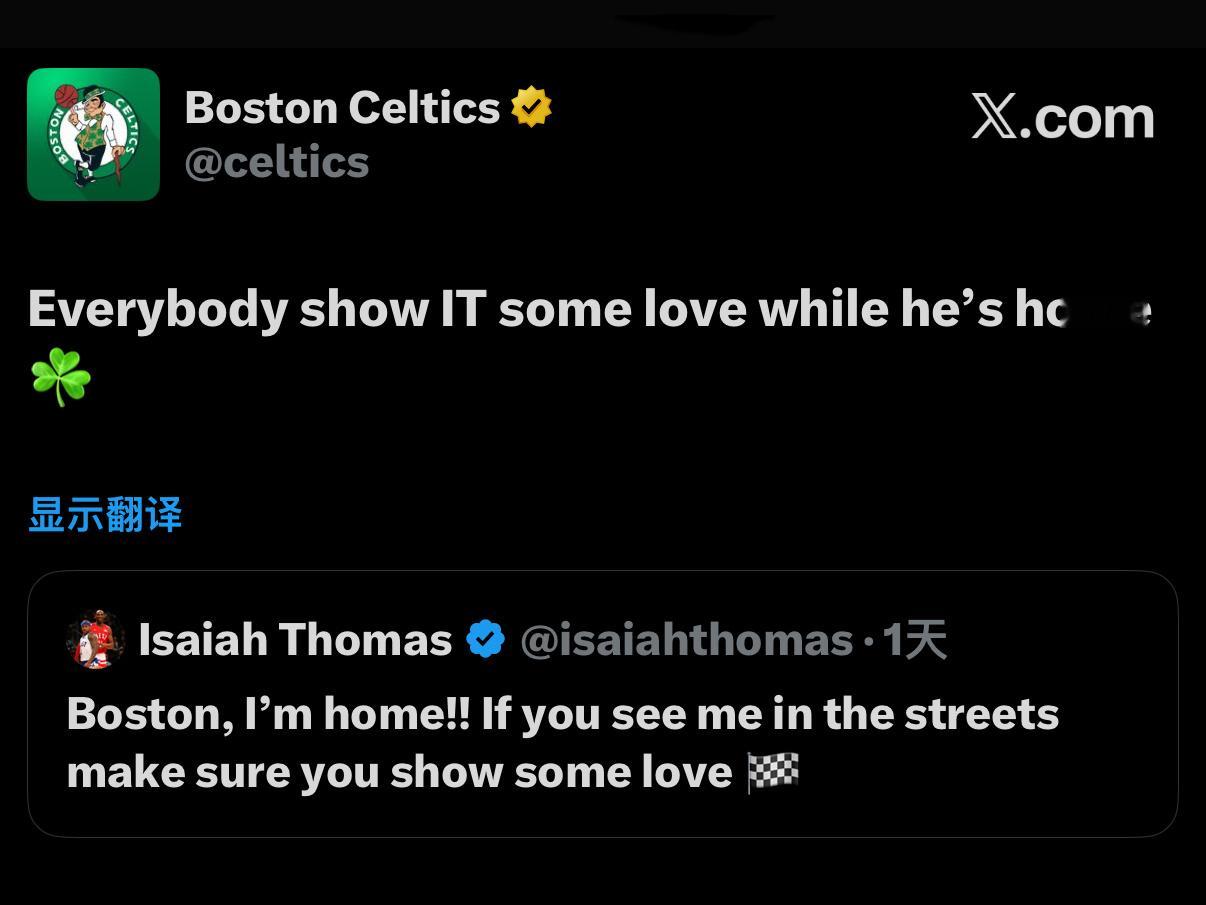Select the Boston Celtics display name
Screen dimensions: 1206x905
(340, 105)
